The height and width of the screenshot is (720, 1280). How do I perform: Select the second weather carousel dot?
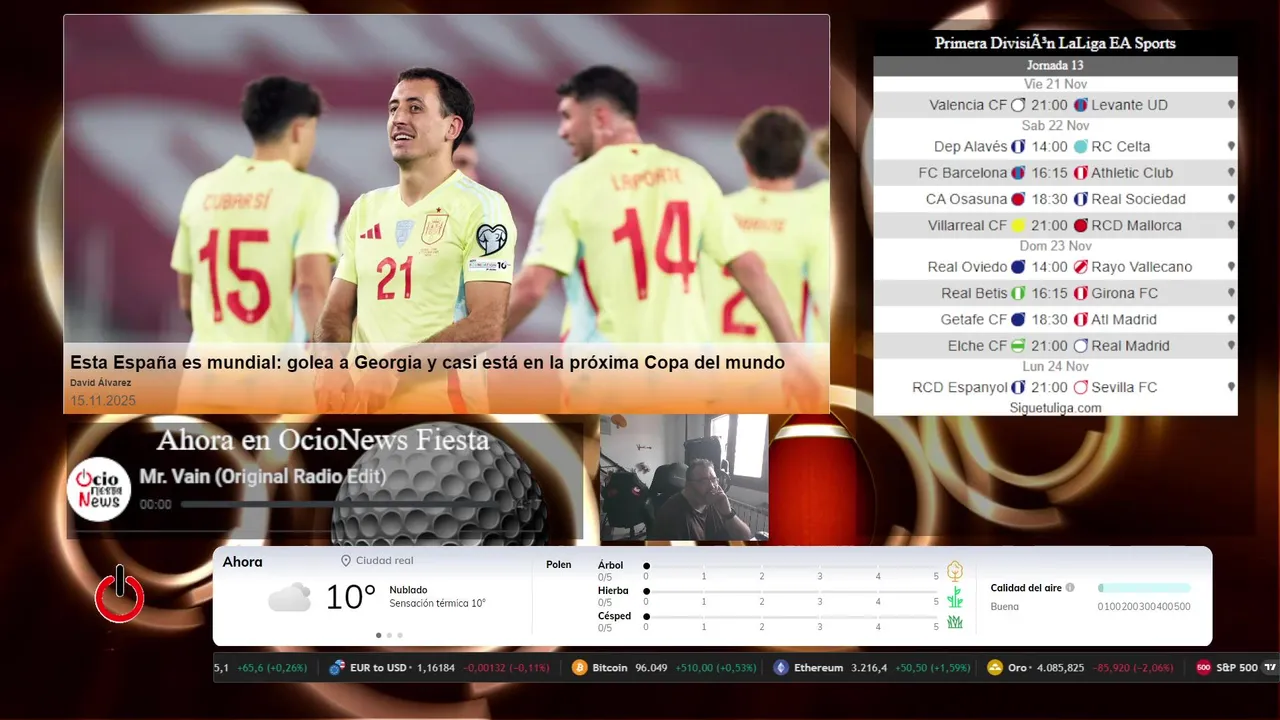(389, 635)
